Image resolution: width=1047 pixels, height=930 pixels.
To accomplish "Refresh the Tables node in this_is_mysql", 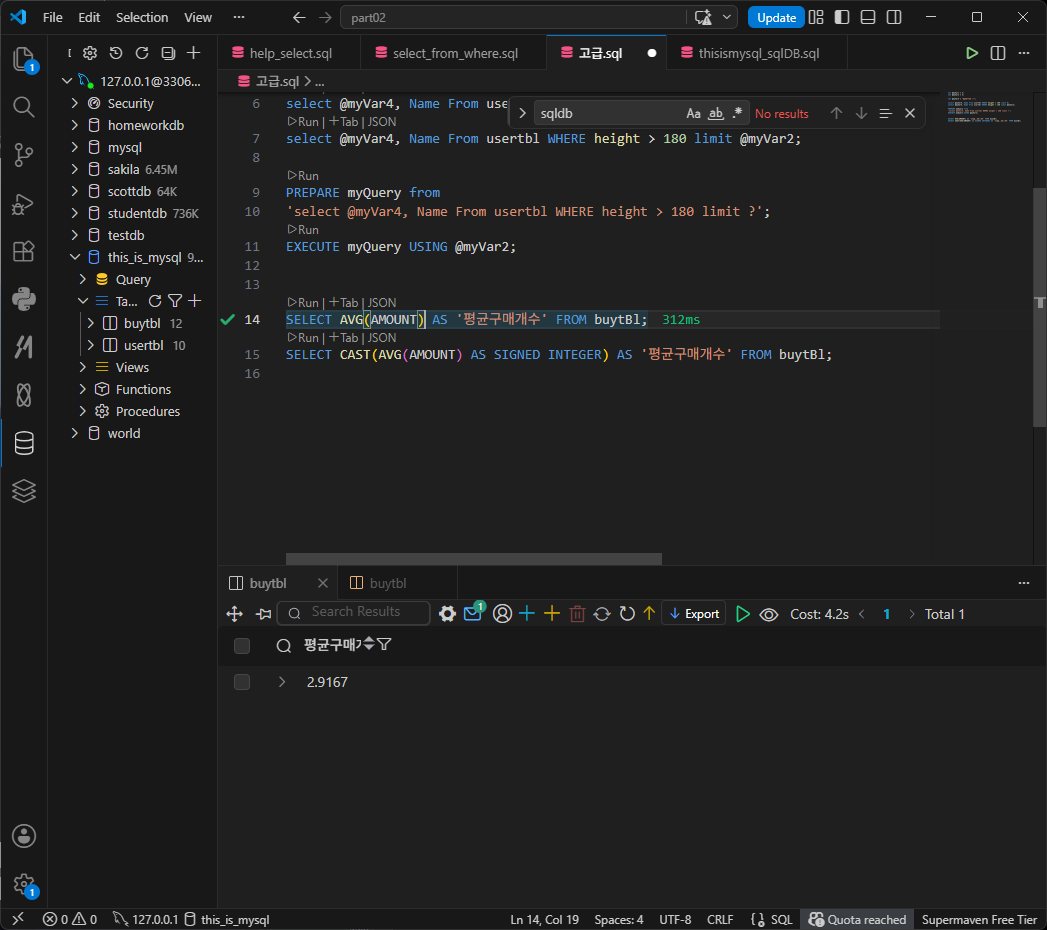I will coord(155,301).
